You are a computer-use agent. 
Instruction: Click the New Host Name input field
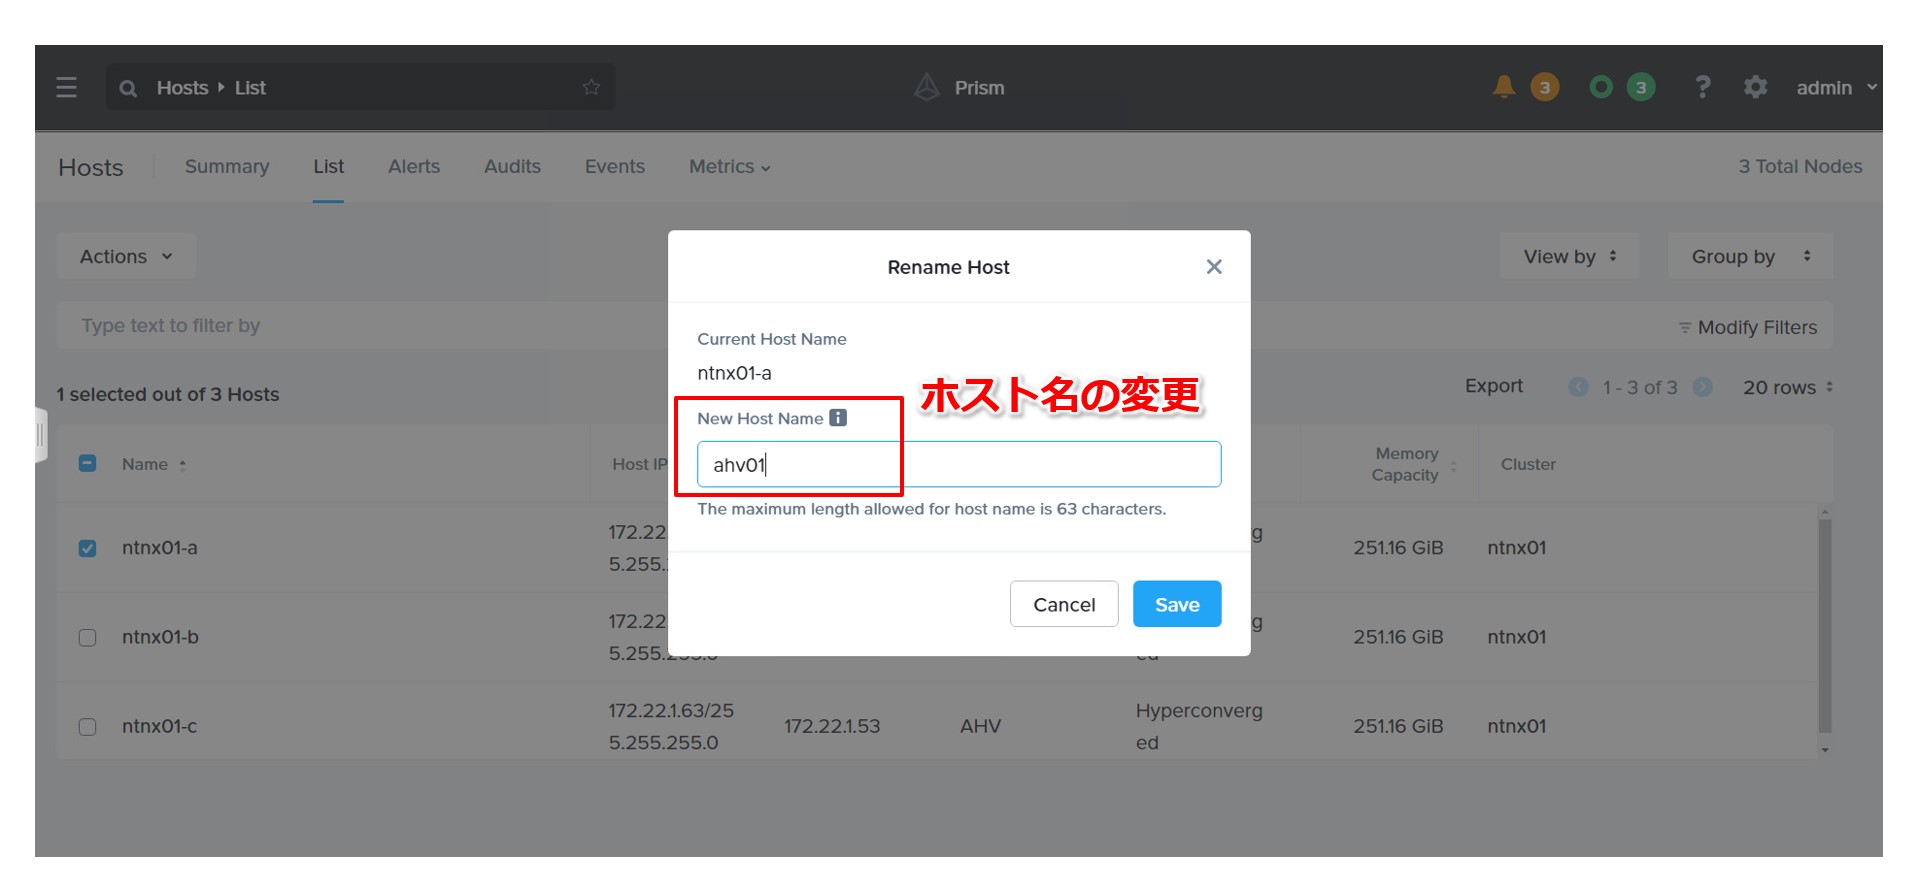coord(959,464)
